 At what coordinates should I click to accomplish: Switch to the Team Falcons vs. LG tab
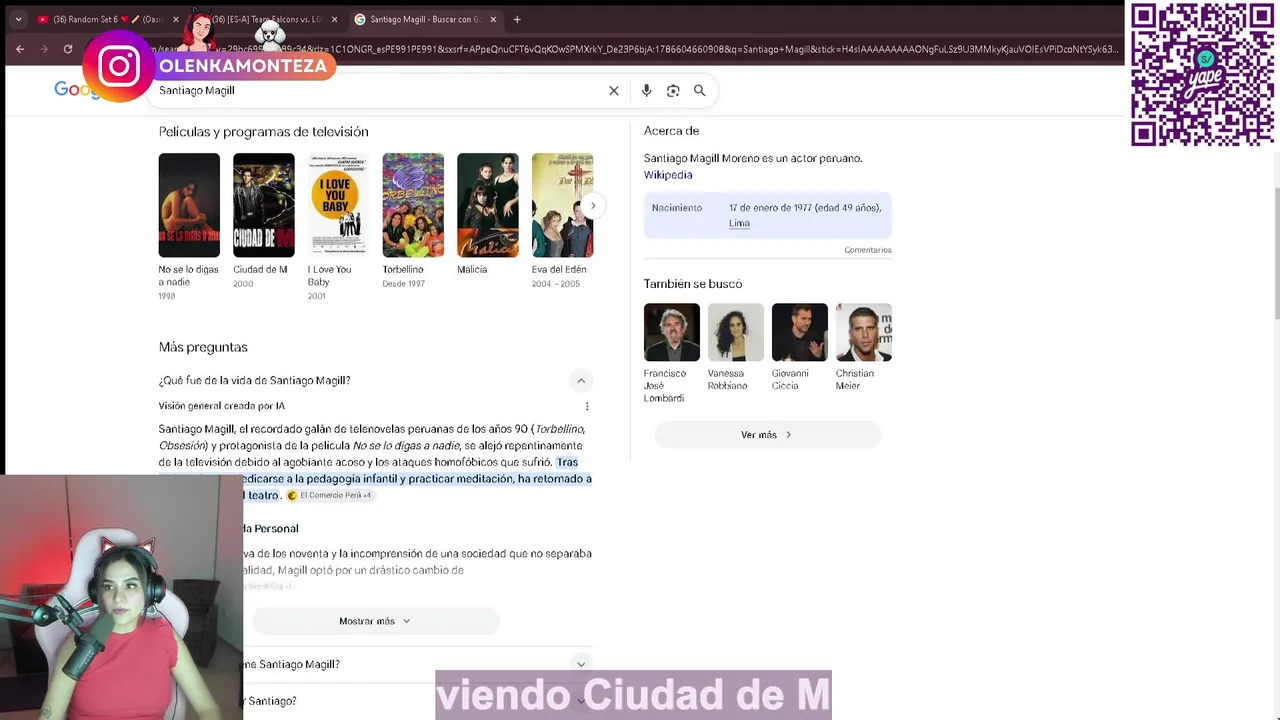point(266,19)
